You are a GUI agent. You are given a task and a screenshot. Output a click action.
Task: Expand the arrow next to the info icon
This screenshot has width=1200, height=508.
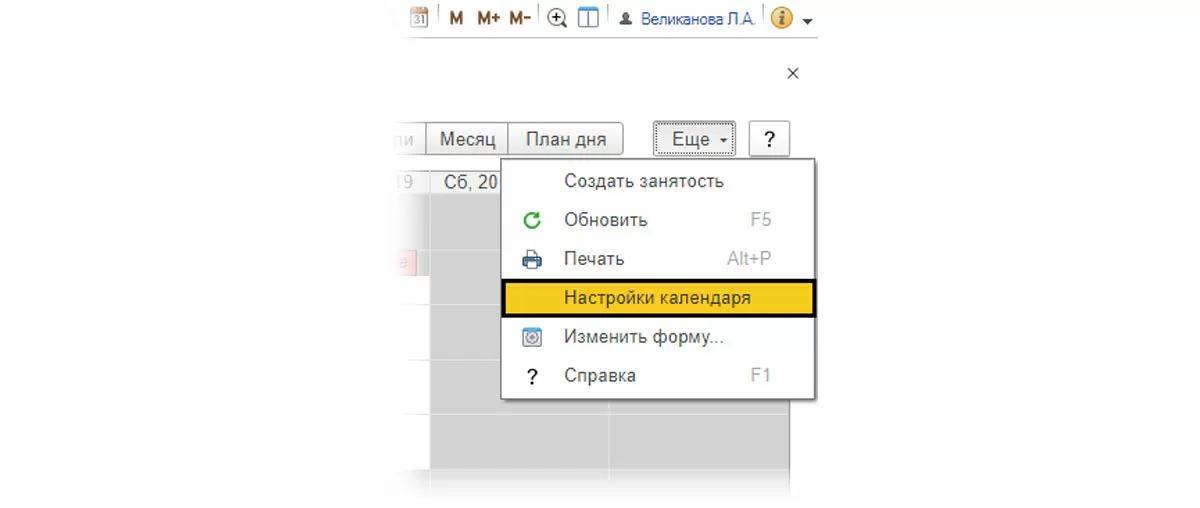tap(807, 20)
